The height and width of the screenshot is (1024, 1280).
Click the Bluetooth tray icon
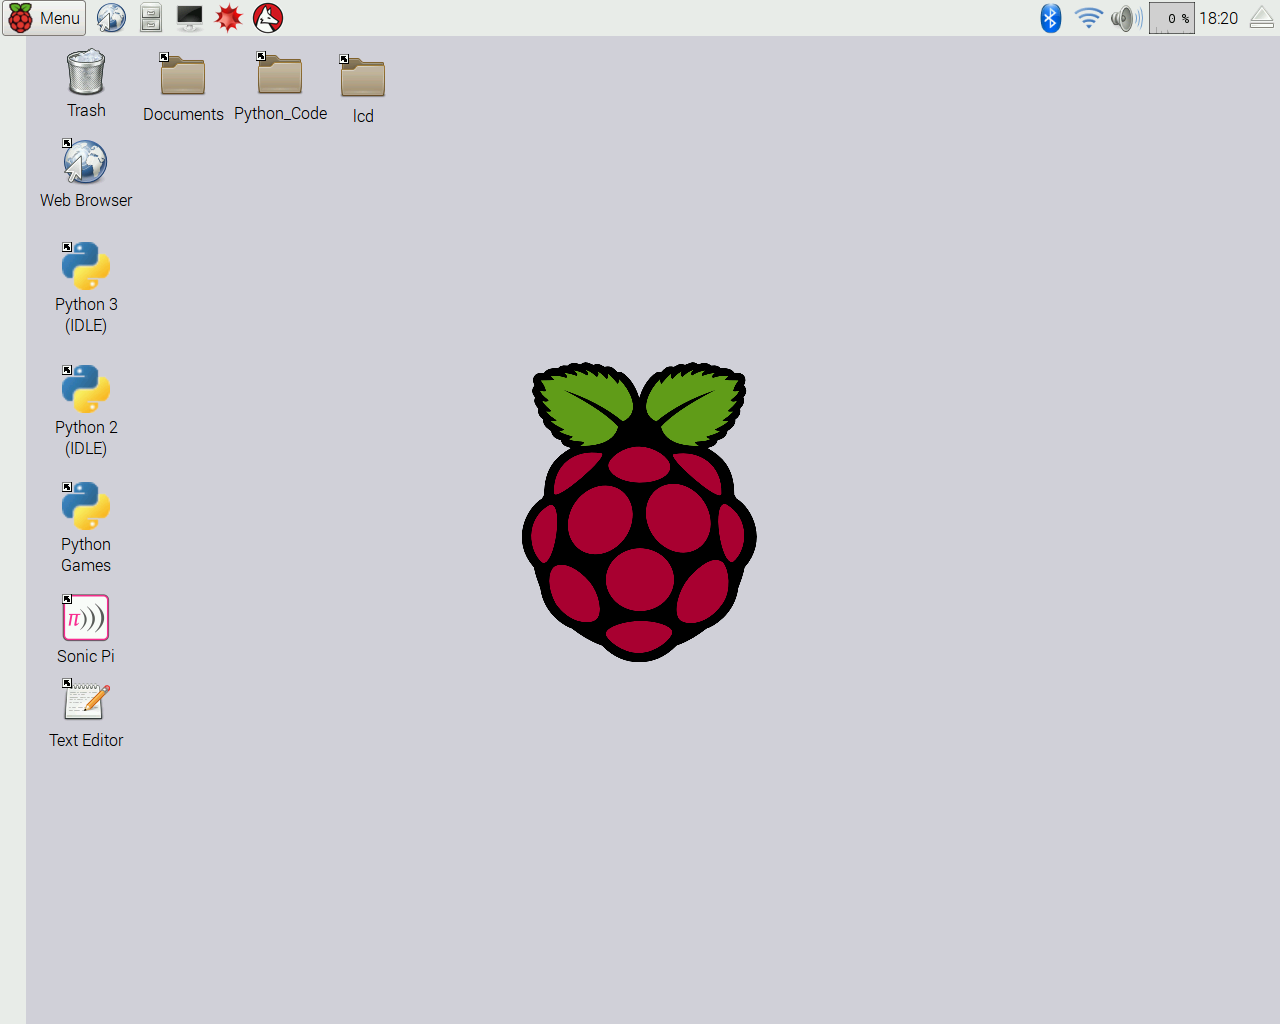(x=1050, y=18)
